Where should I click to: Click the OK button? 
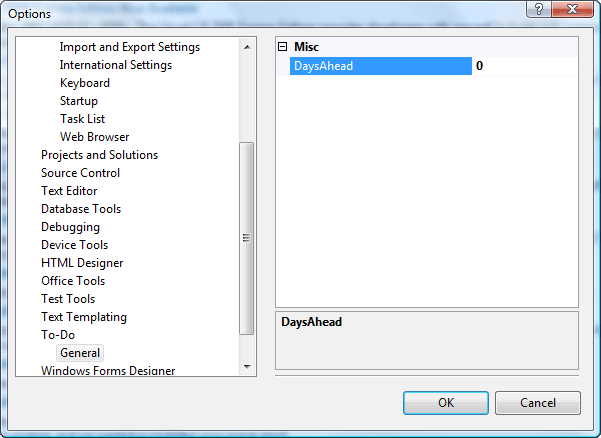446,403
